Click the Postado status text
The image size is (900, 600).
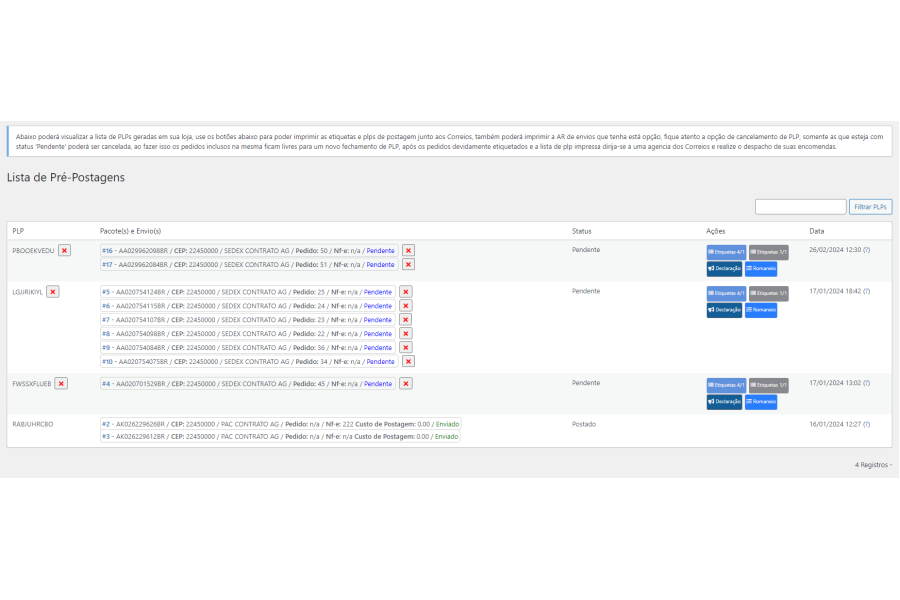click(x=584, y=424)
